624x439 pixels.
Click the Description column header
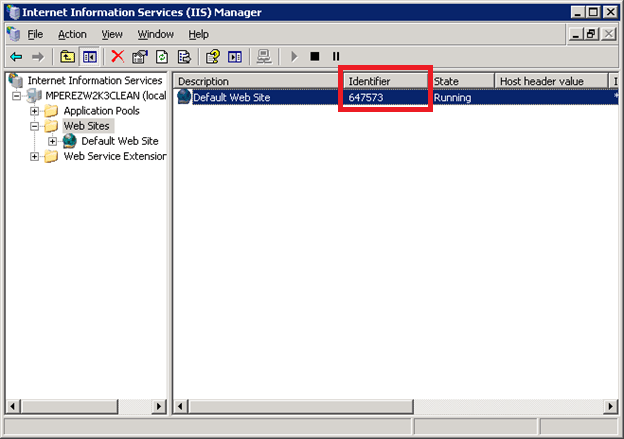click(255, 81)
